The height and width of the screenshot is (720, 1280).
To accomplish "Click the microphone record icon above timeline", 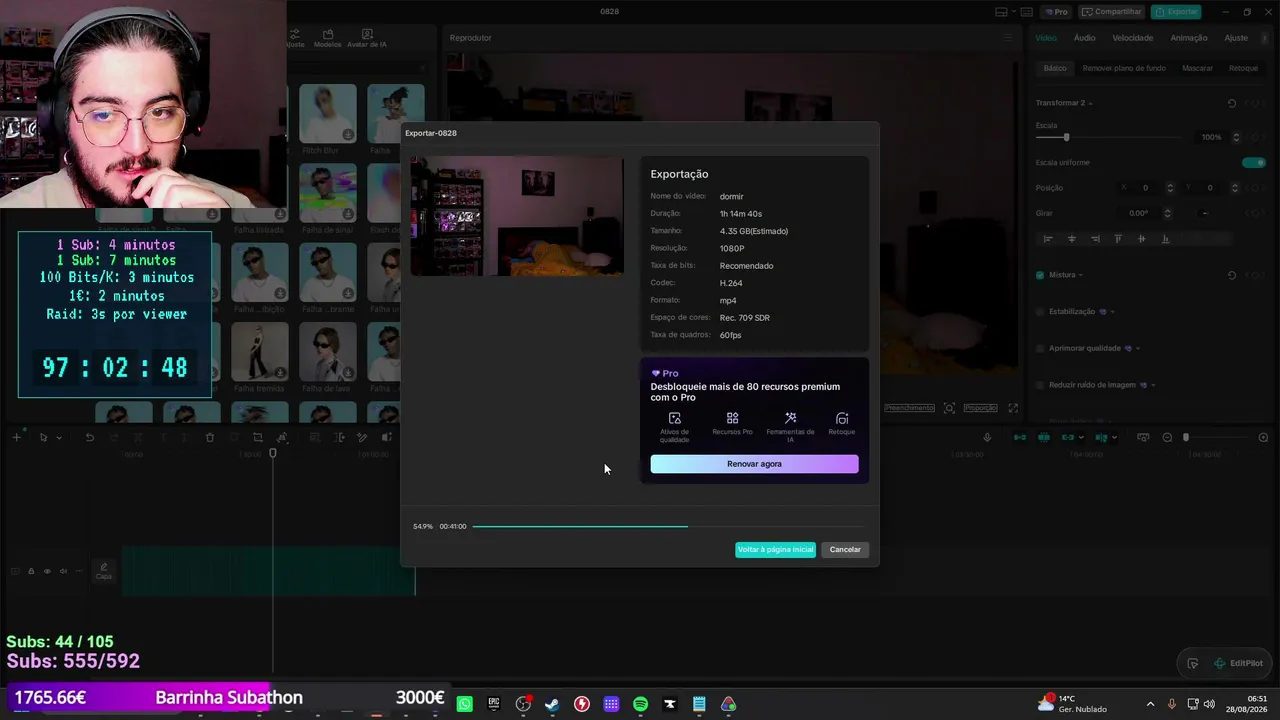I will click(x=987, y=437).
